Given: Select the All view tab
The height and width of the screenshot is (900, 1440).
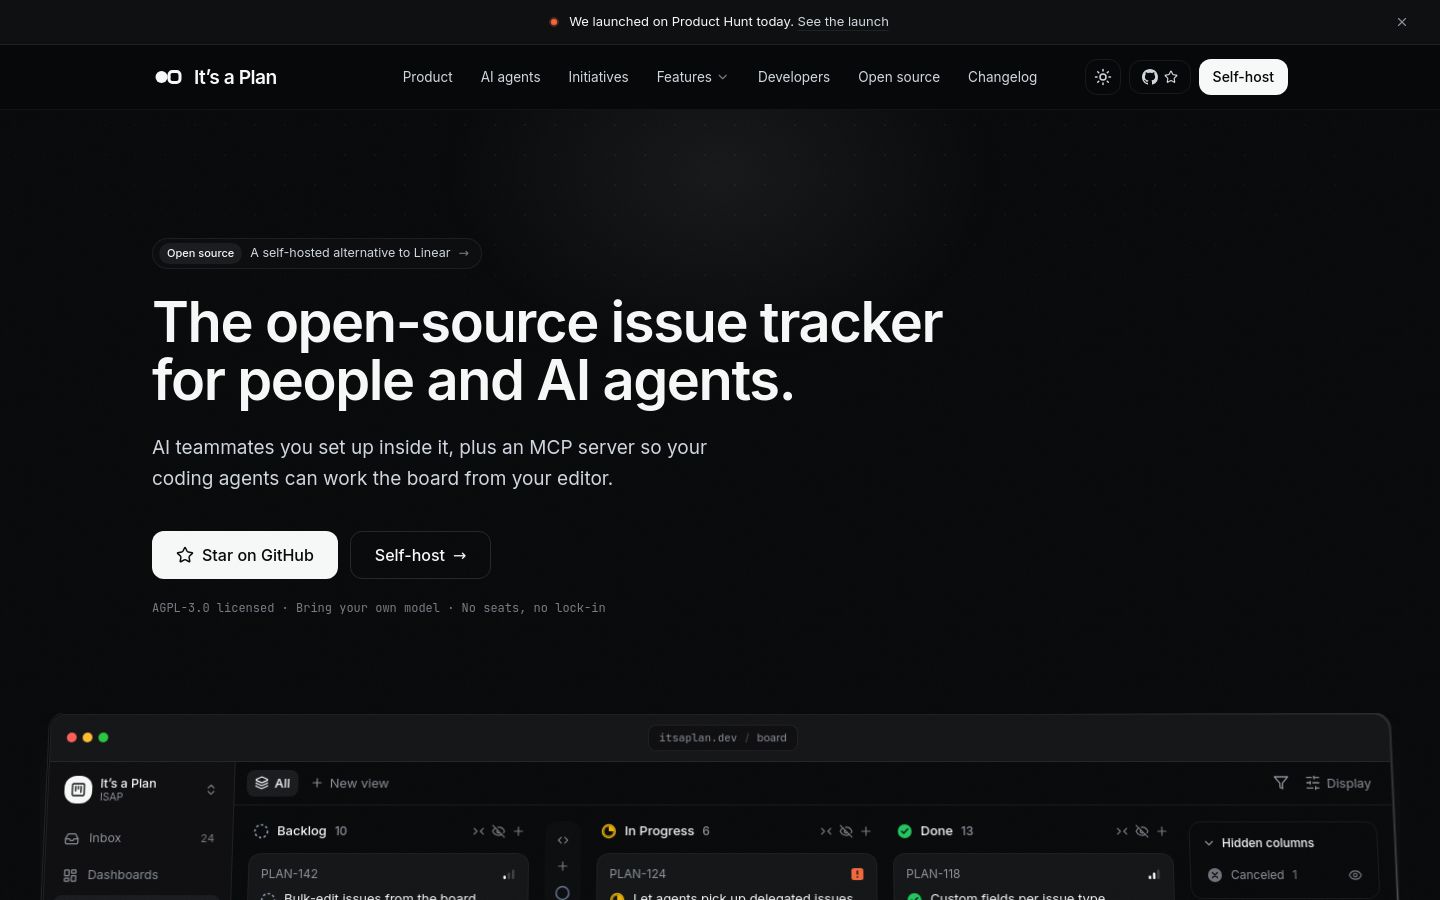Looking at the screenshot, I should 272,783.
